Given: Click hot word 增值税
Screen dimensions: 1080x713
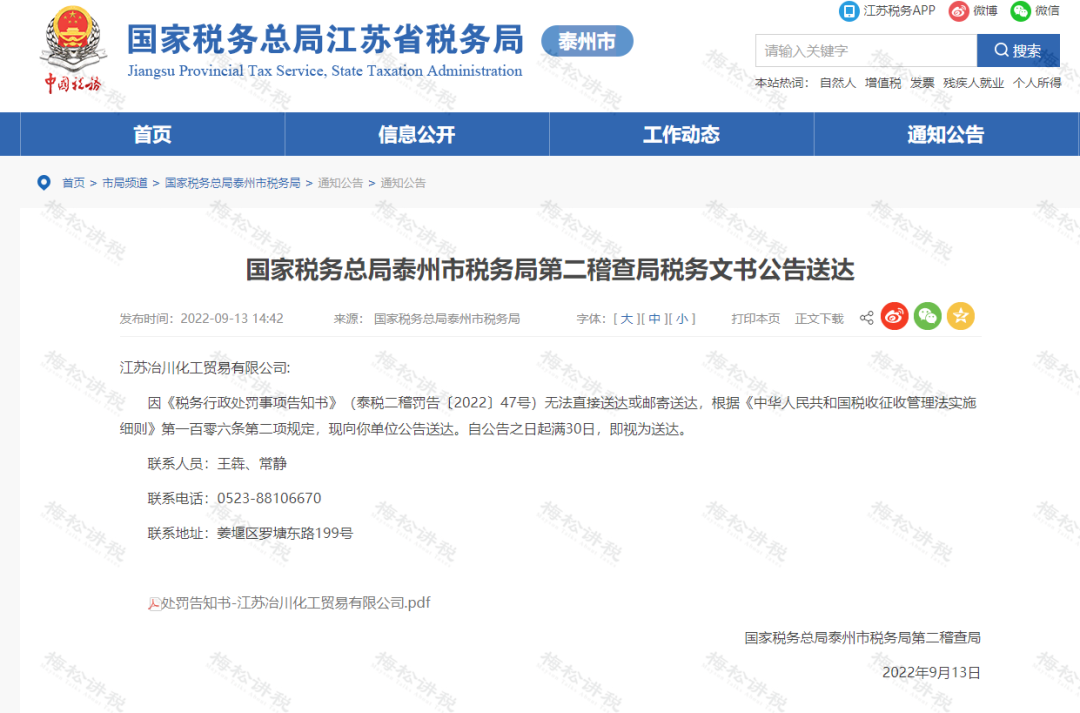Looking at the screenshot, I should pos(883,83).
